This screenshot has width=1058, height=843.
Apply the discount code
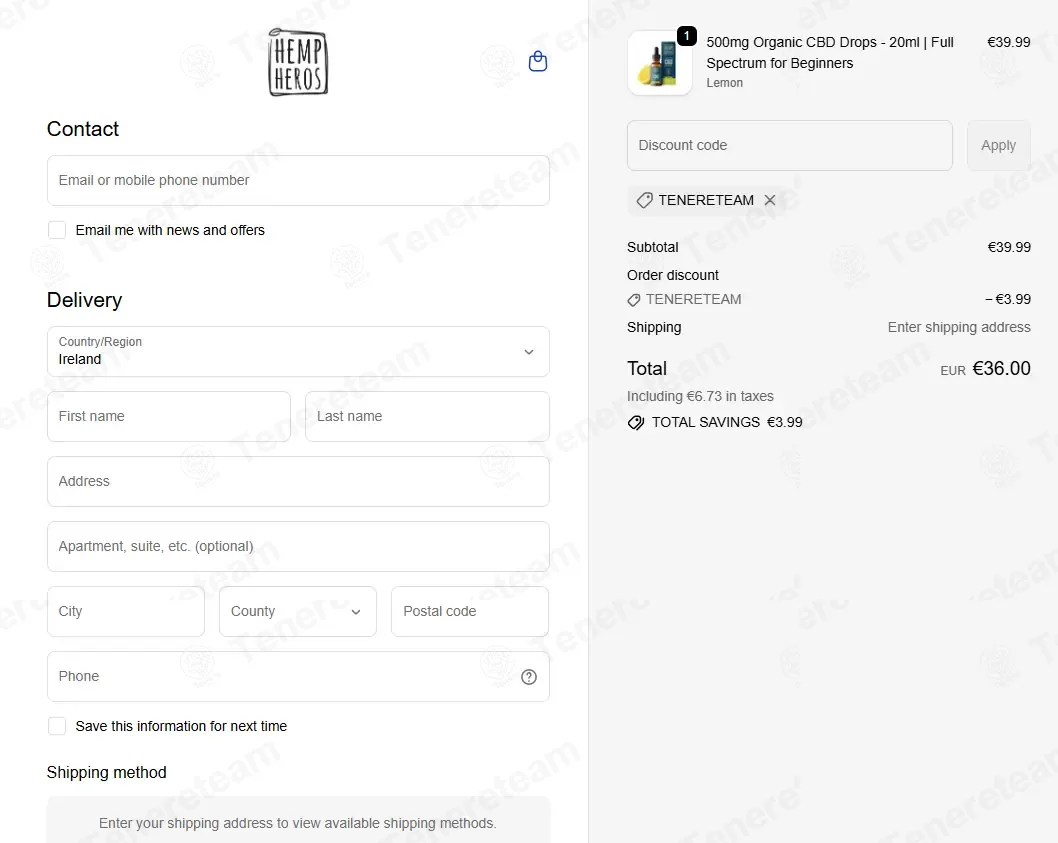click(x=998, y=146)
